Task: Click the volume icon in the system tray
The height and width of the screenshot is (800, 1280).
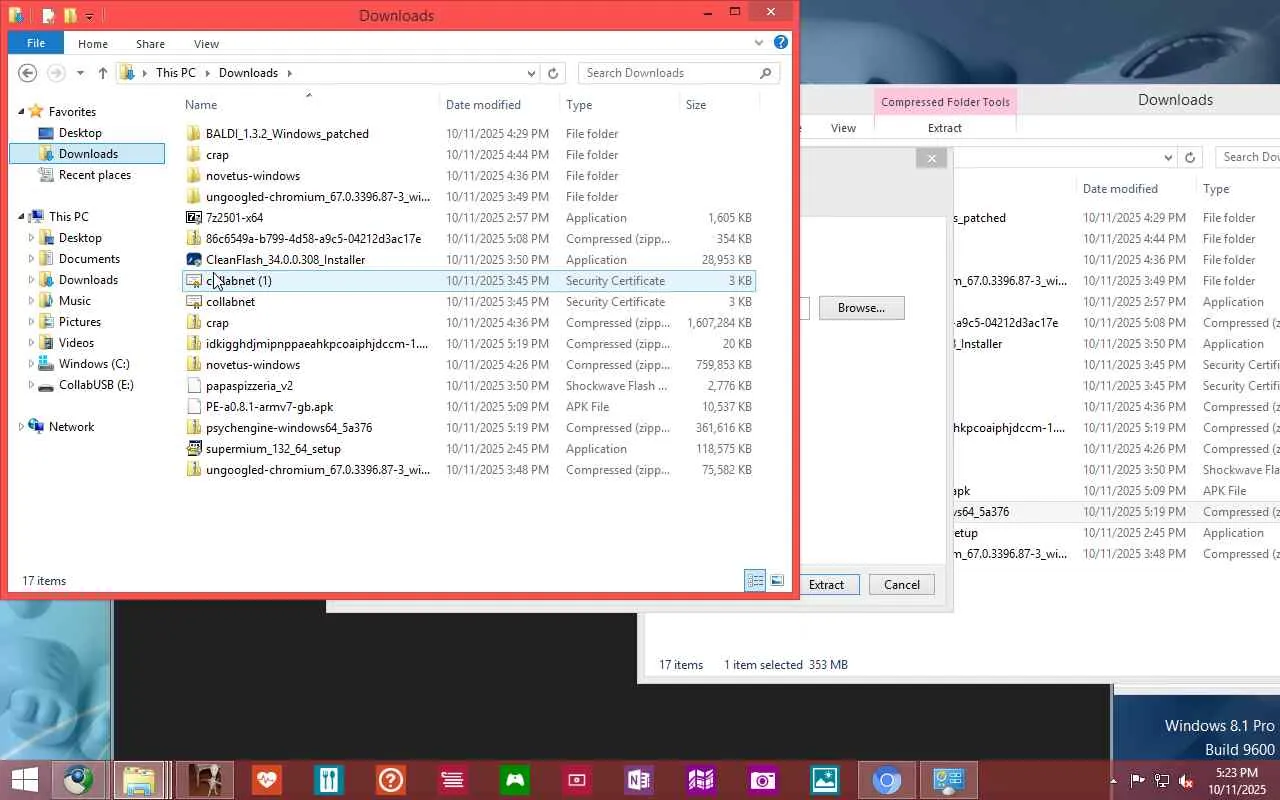Action: coord(1187,780)
